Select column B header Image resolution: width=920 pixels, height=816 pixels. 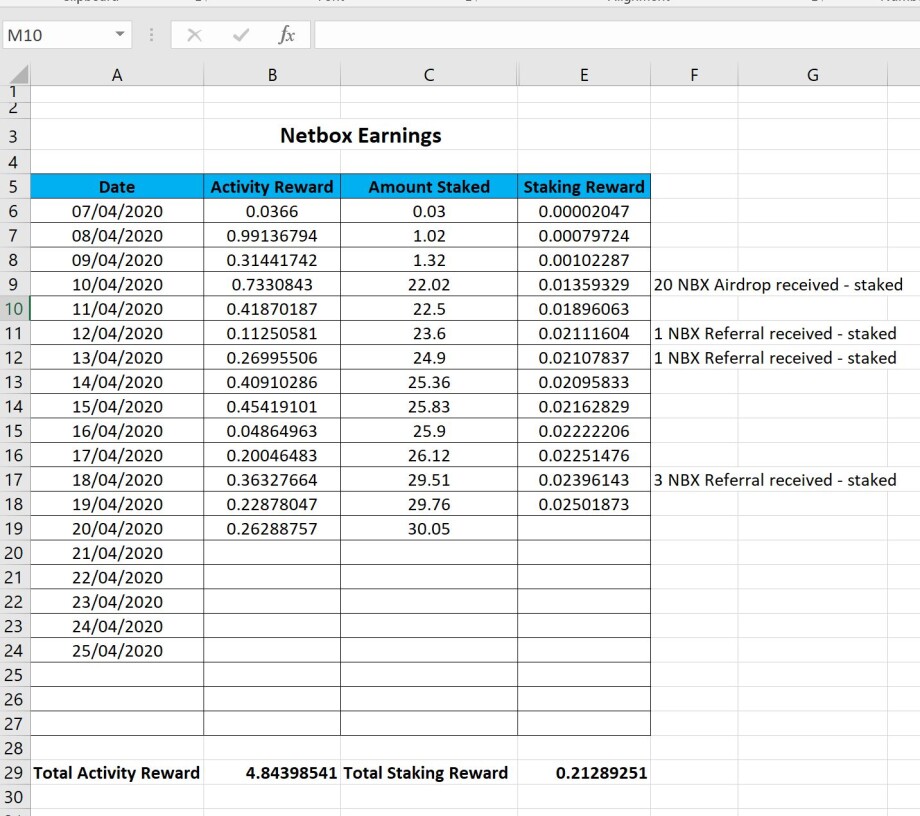point(272,75)
